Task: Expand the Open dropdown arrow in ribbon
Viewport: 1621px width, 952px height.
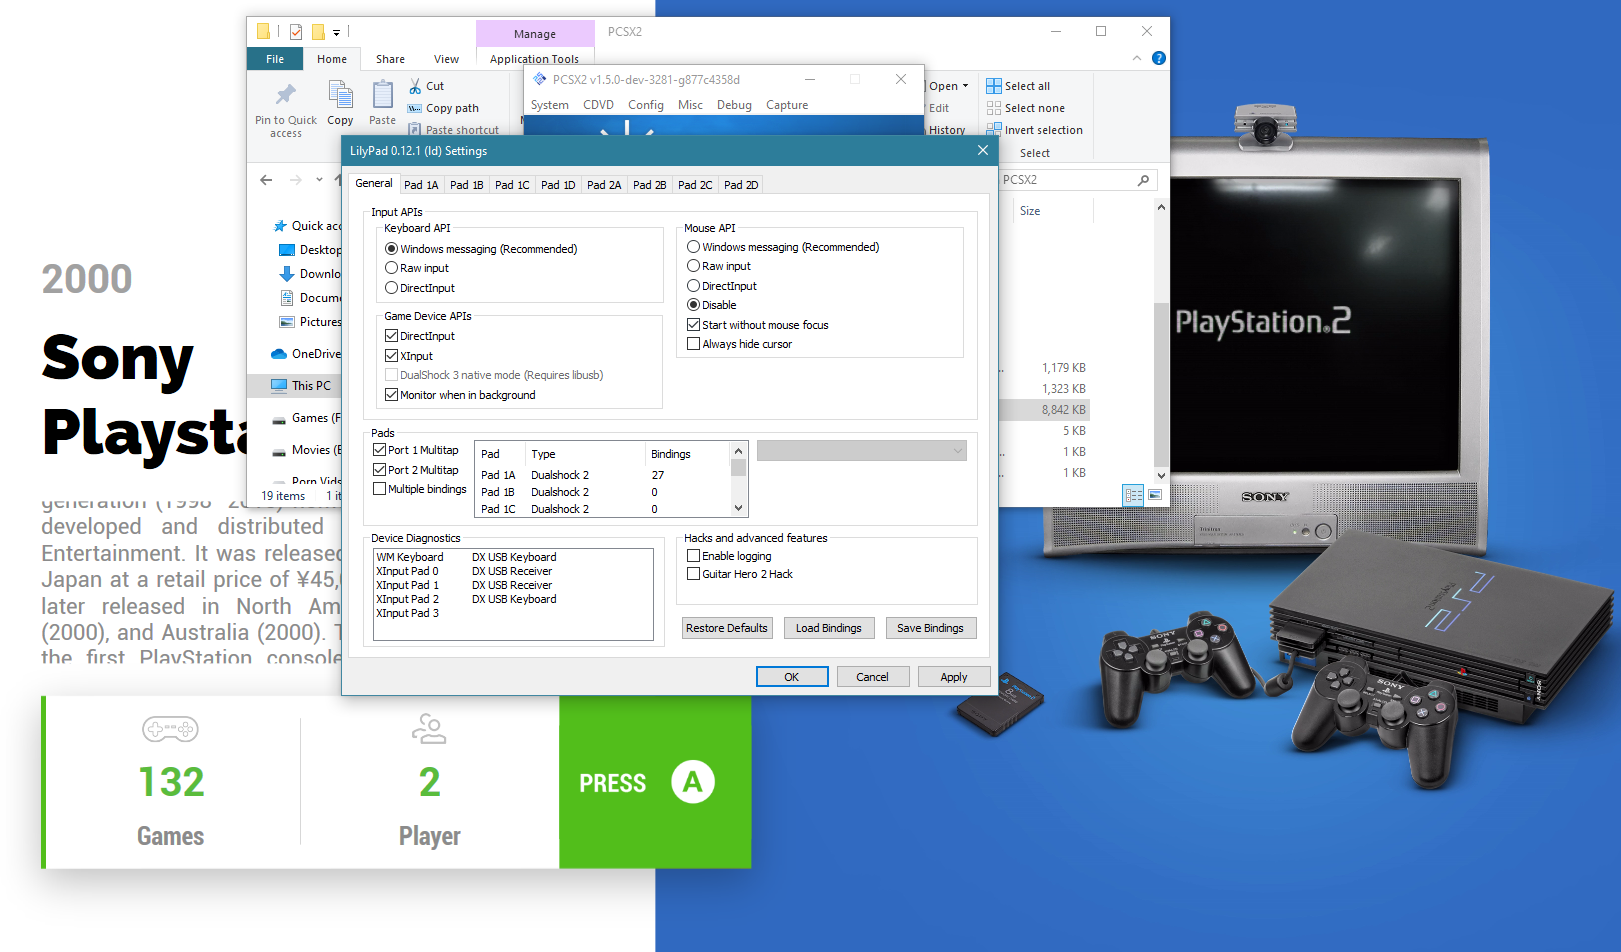Action: (965, 86)
